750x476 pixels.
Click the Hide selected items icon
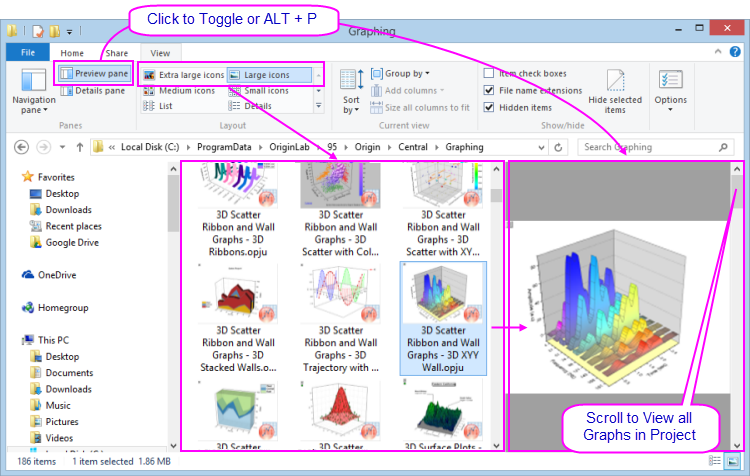[x=615, y=90]
